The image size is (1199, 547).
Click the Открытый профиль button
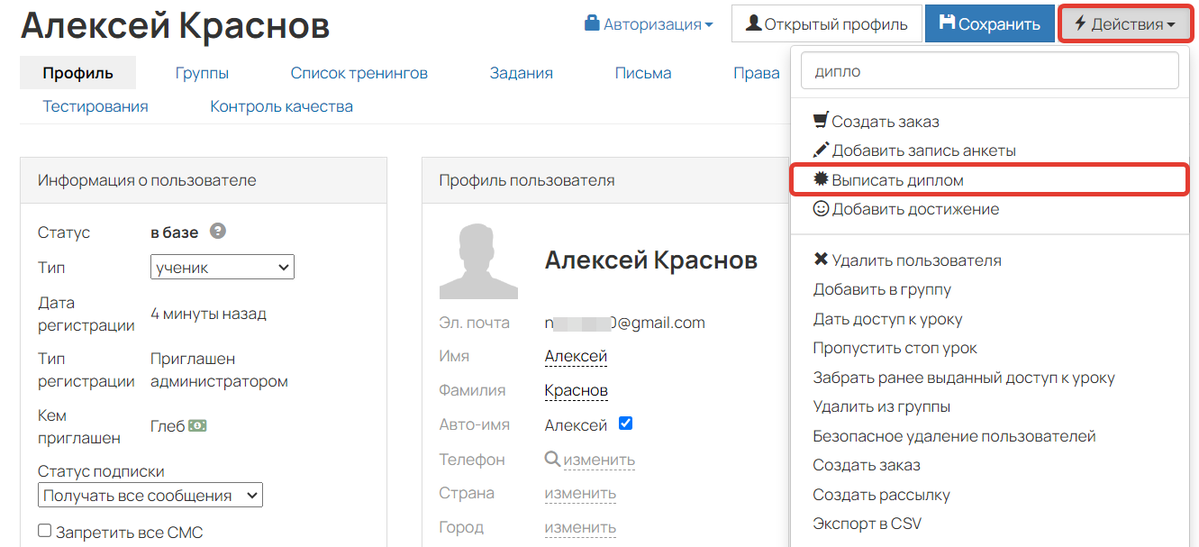click(x=826, y=24)
